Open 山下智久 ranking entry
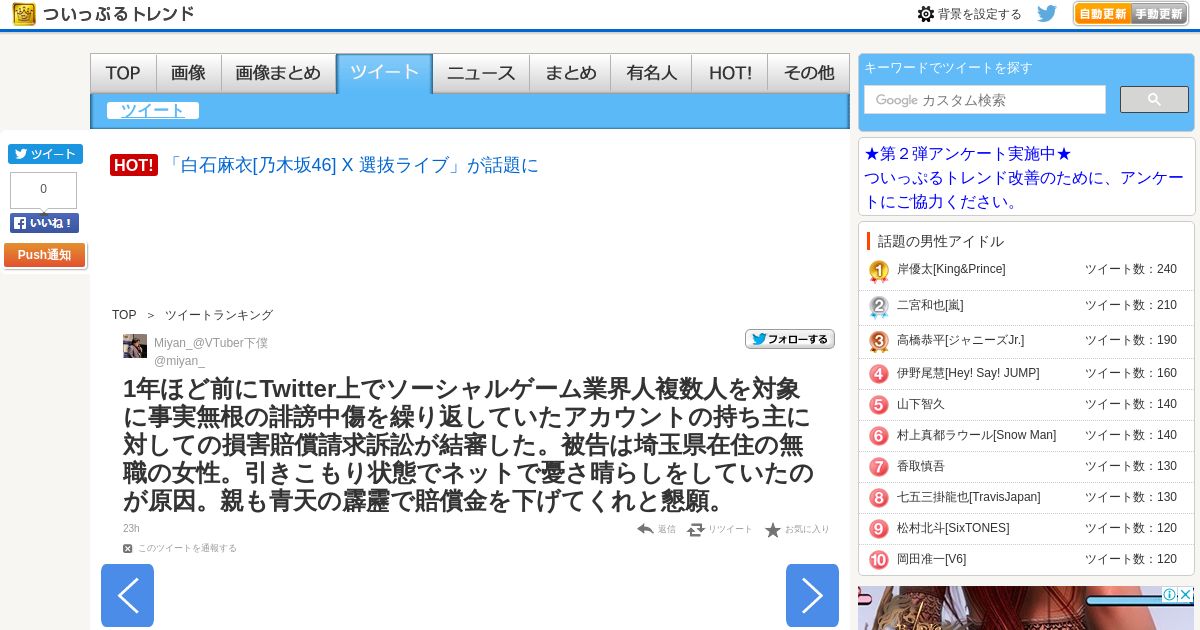Image resolution: width=1200 pixels, height=630 pixels. click(x=921, y=404)
